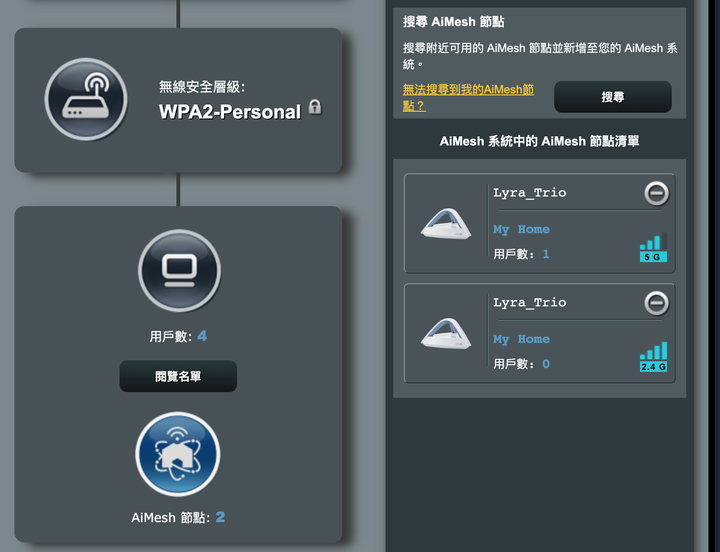Open the client computer icon
This screenshot has width=720, height=552.
(179, 270)
